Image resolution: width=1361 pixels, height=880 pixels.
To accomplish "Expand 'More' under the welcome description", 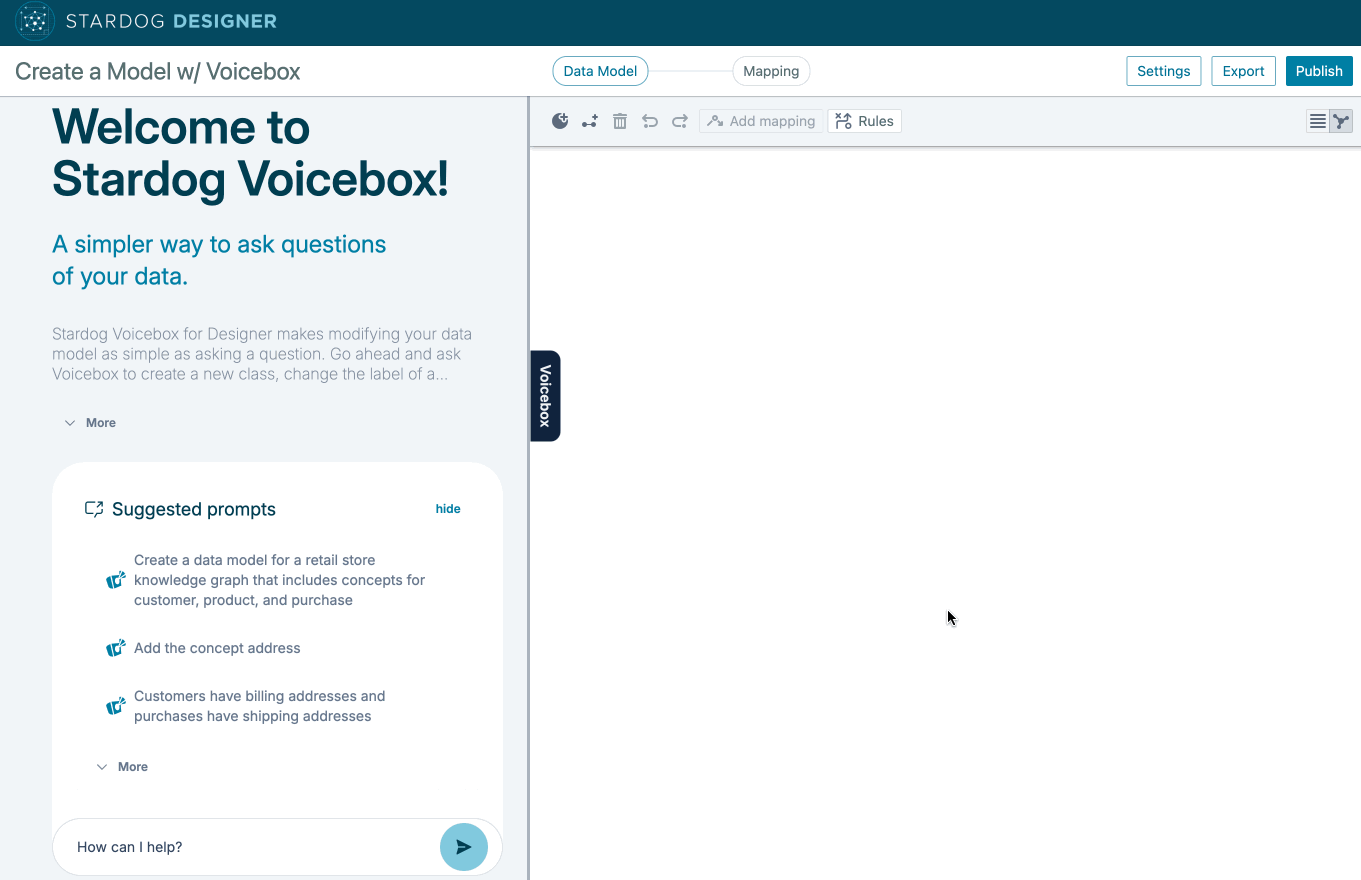I will click(91, 423).
